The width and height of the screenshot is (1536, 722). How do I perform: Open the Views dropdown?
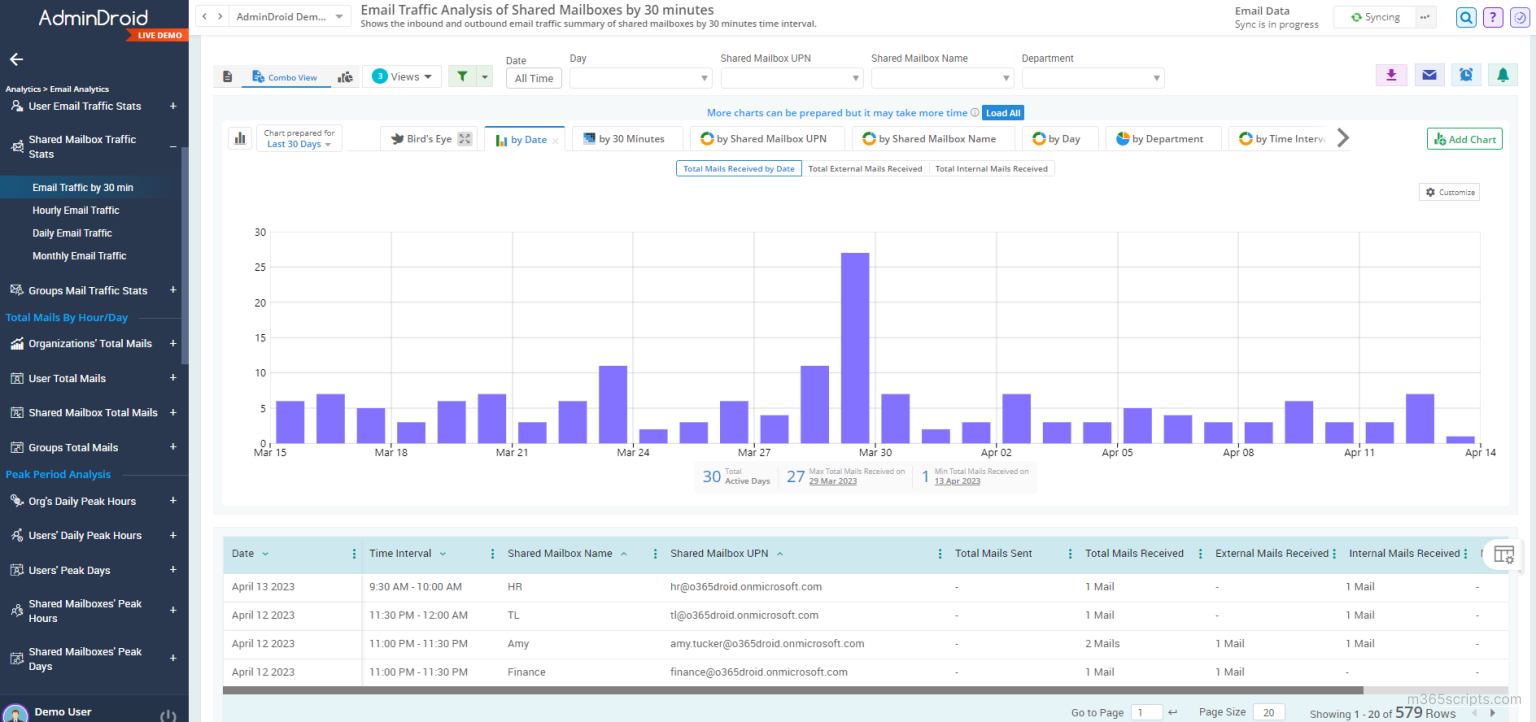pos(403,75)
